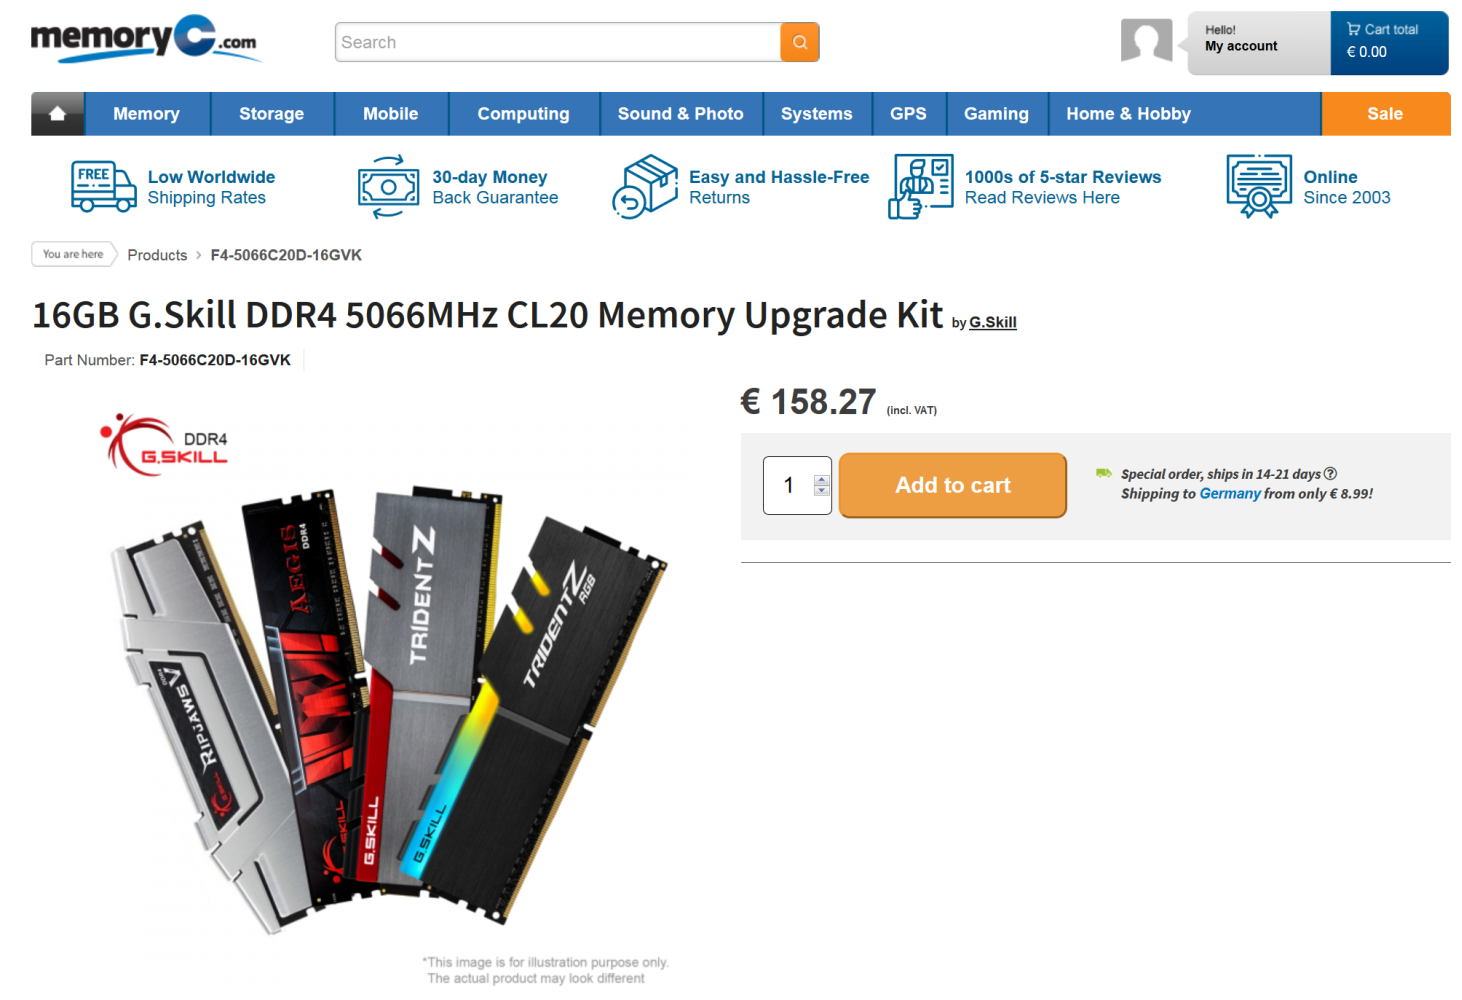Decrease quantity with the down stepper arrow
1462x1000 pixels.
(x=821, y=490)
